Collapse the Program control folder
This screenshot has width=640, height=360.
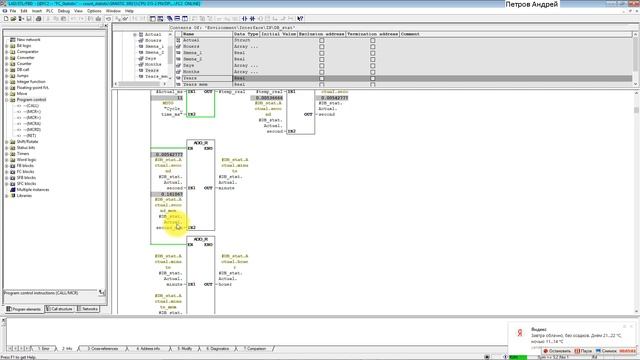click(x=7, y=100)
